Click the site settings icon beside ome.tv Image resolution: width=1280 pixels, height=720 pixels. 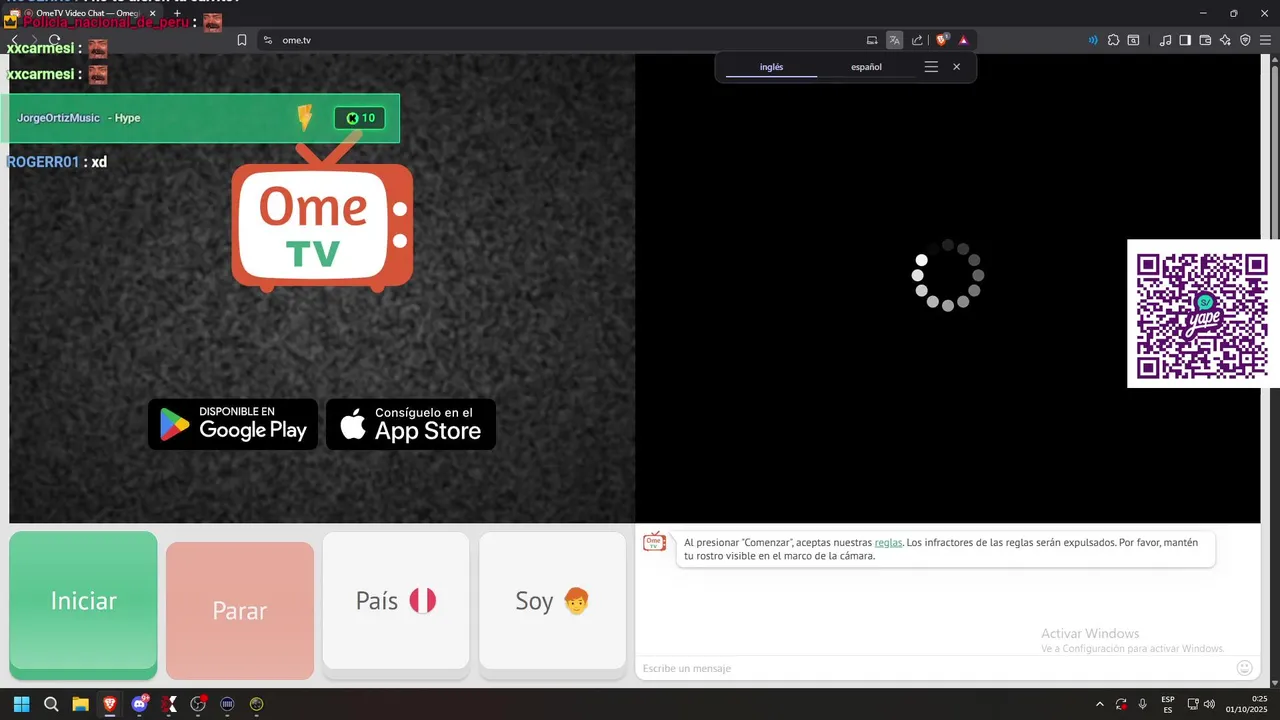268,40
